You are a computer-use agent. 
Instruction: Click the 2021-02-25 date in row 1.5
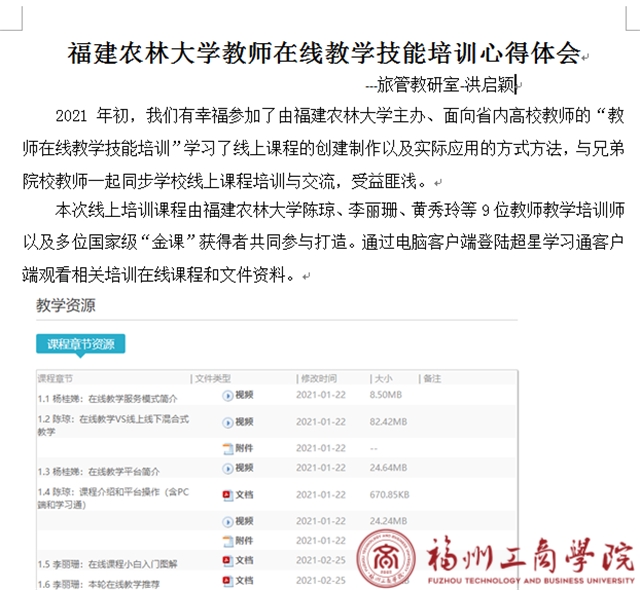(321, 560)
